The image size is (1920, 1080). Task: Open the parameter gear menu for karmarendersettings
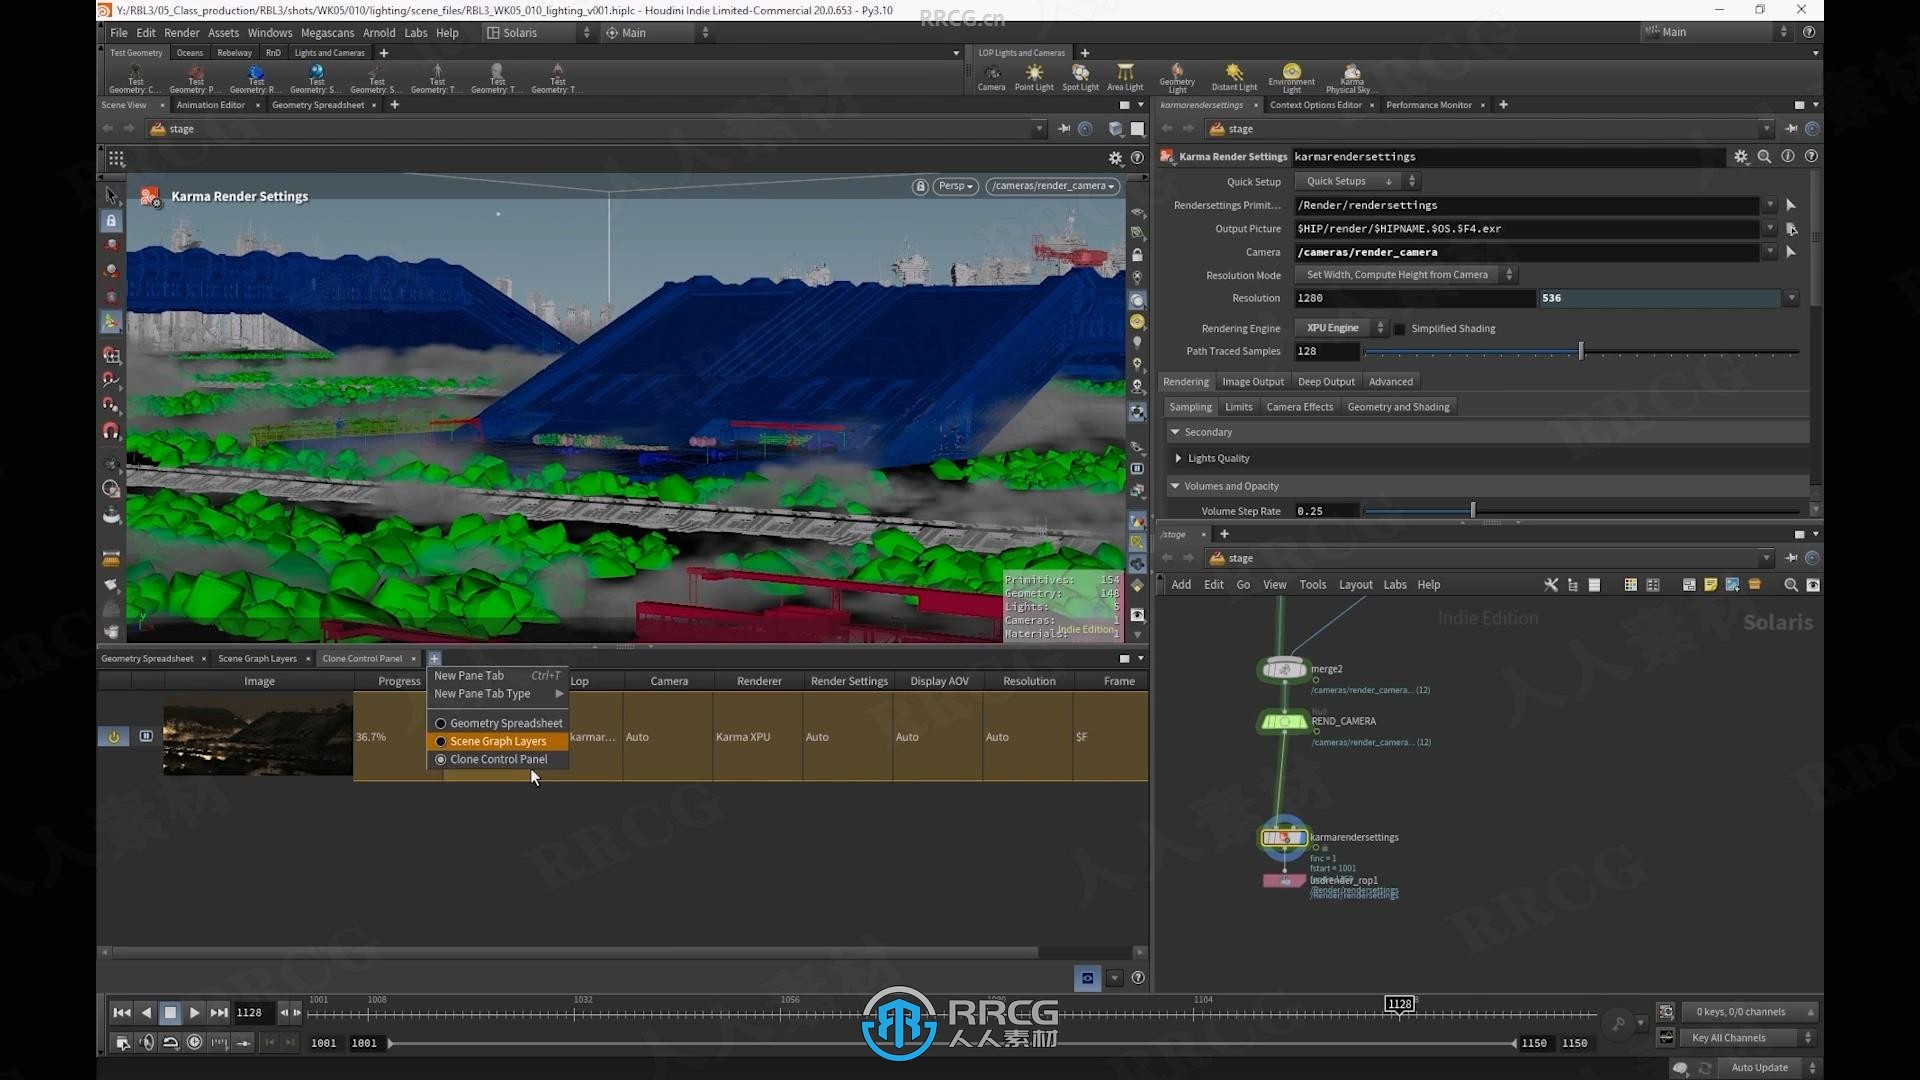[1741, 157]
